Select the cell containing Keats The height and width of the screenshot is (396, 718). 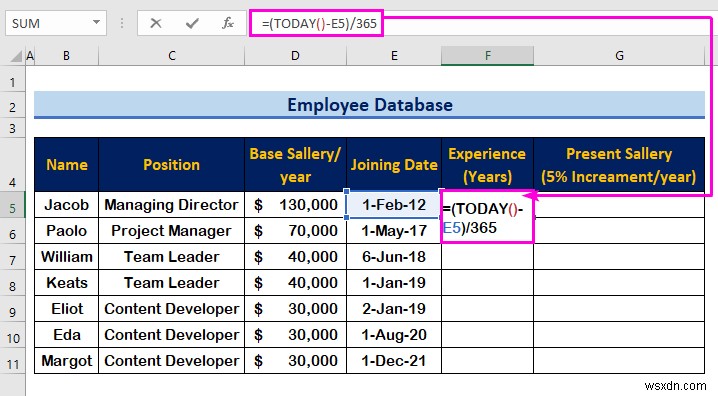click(x=66, y=283)
